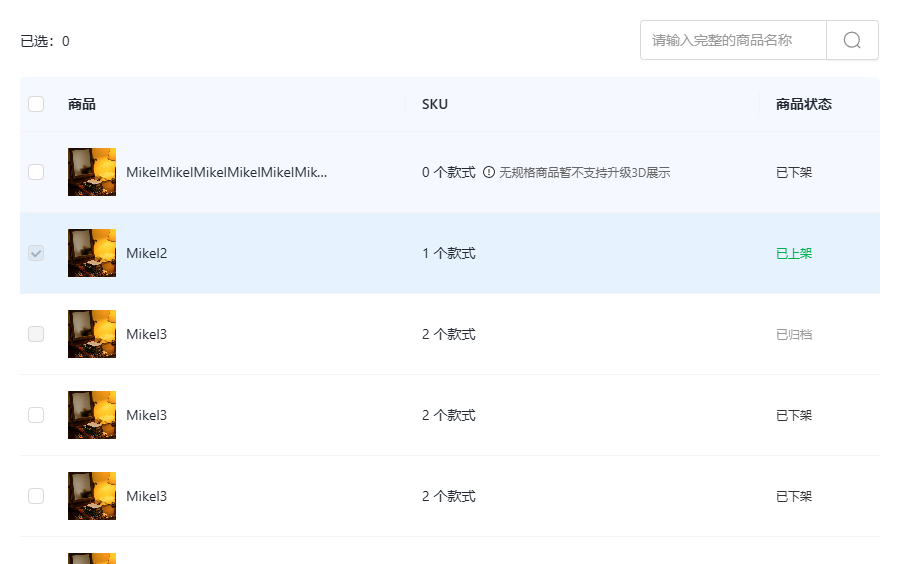Check the box for MikelMikelMikel... product row
908x564 pixels.
(36, 172)
